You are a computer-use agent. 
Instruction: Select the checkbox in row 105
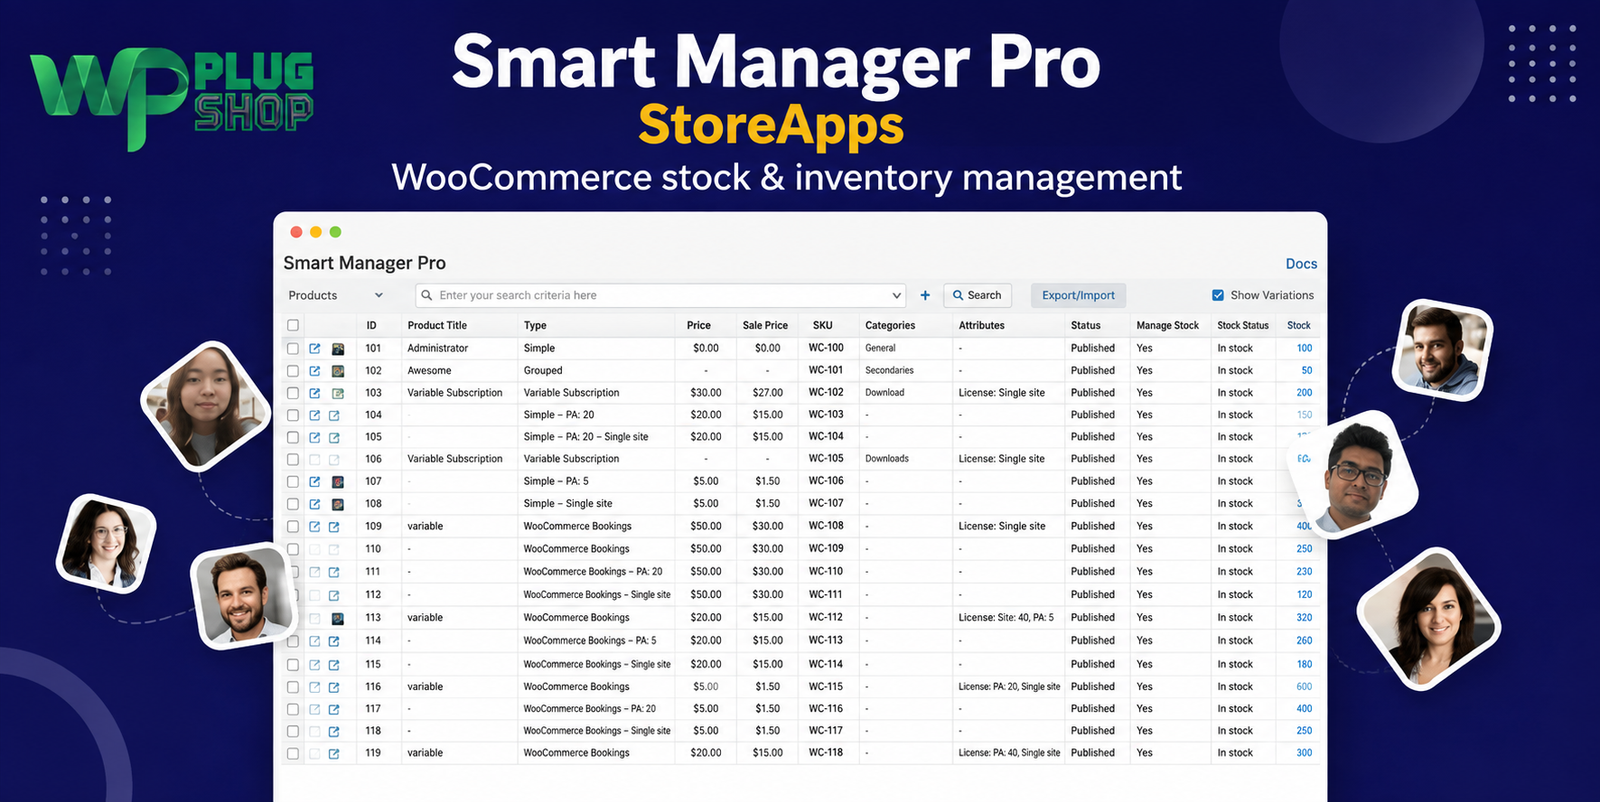[x=293, y=437]
